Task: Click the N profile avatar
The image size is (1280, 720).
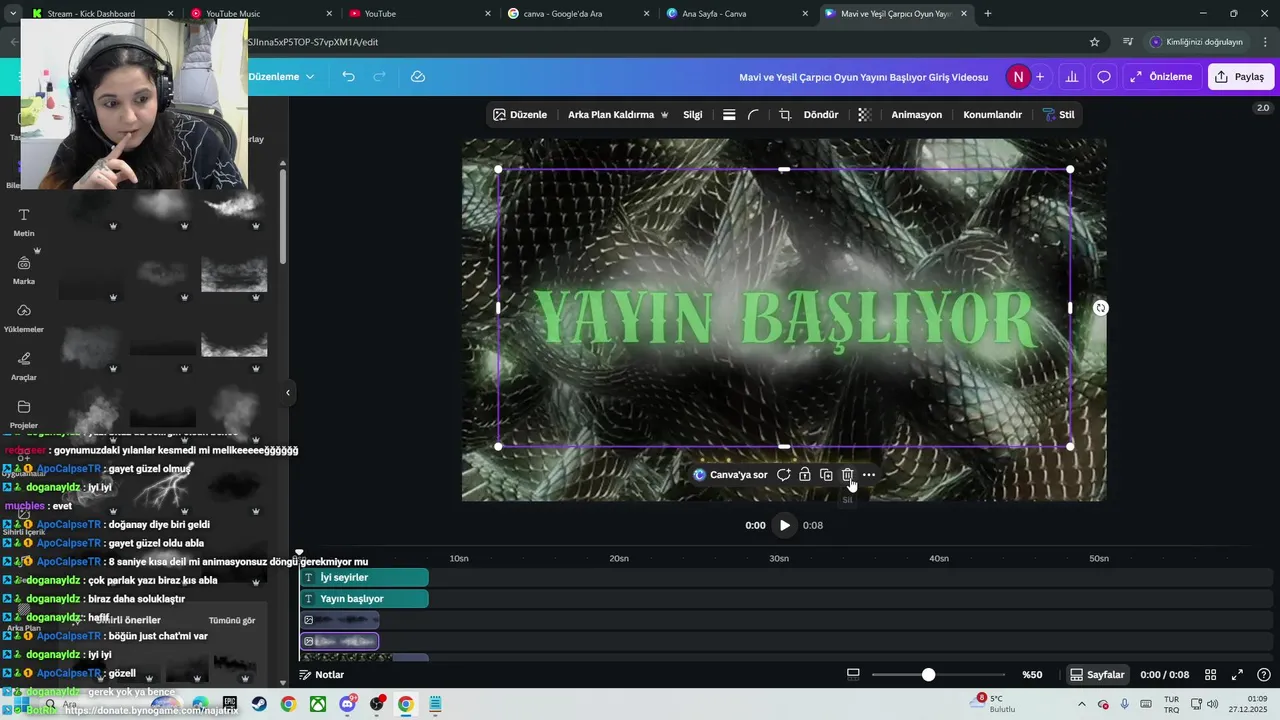Action: (1018, 77)
